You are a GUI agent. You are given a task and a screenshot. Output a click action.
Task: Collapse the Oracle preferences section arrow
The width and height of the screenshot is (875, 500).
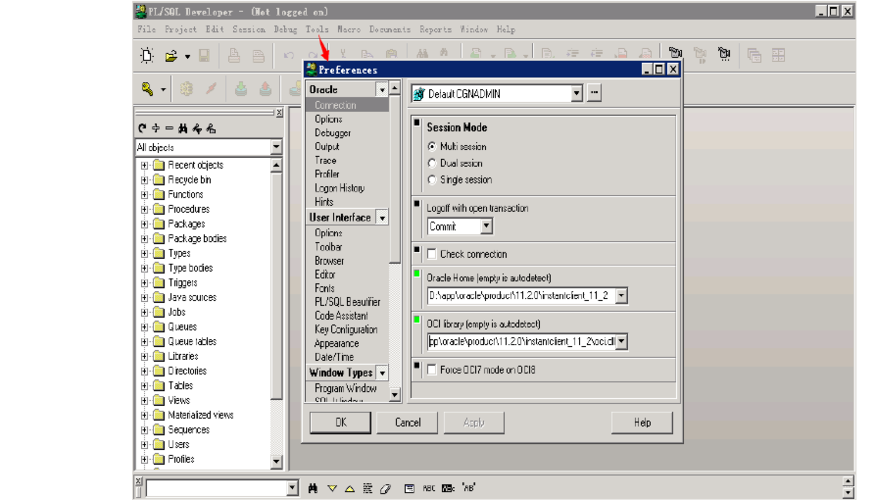(x=382, y=89)
